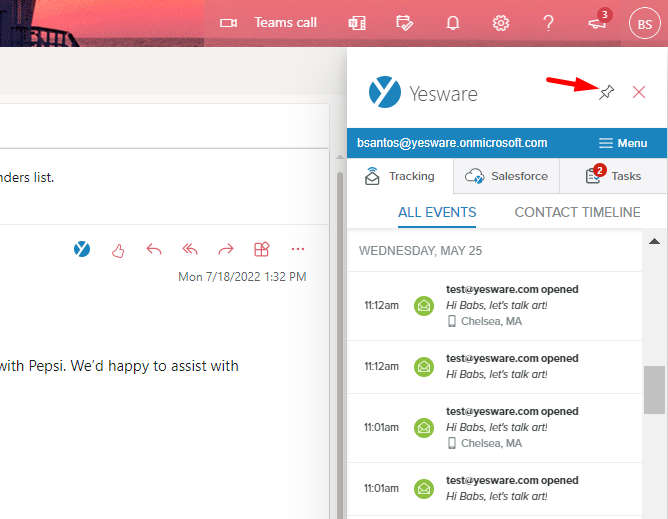Forward the message
Screen dimensions: 668x519
226,249
